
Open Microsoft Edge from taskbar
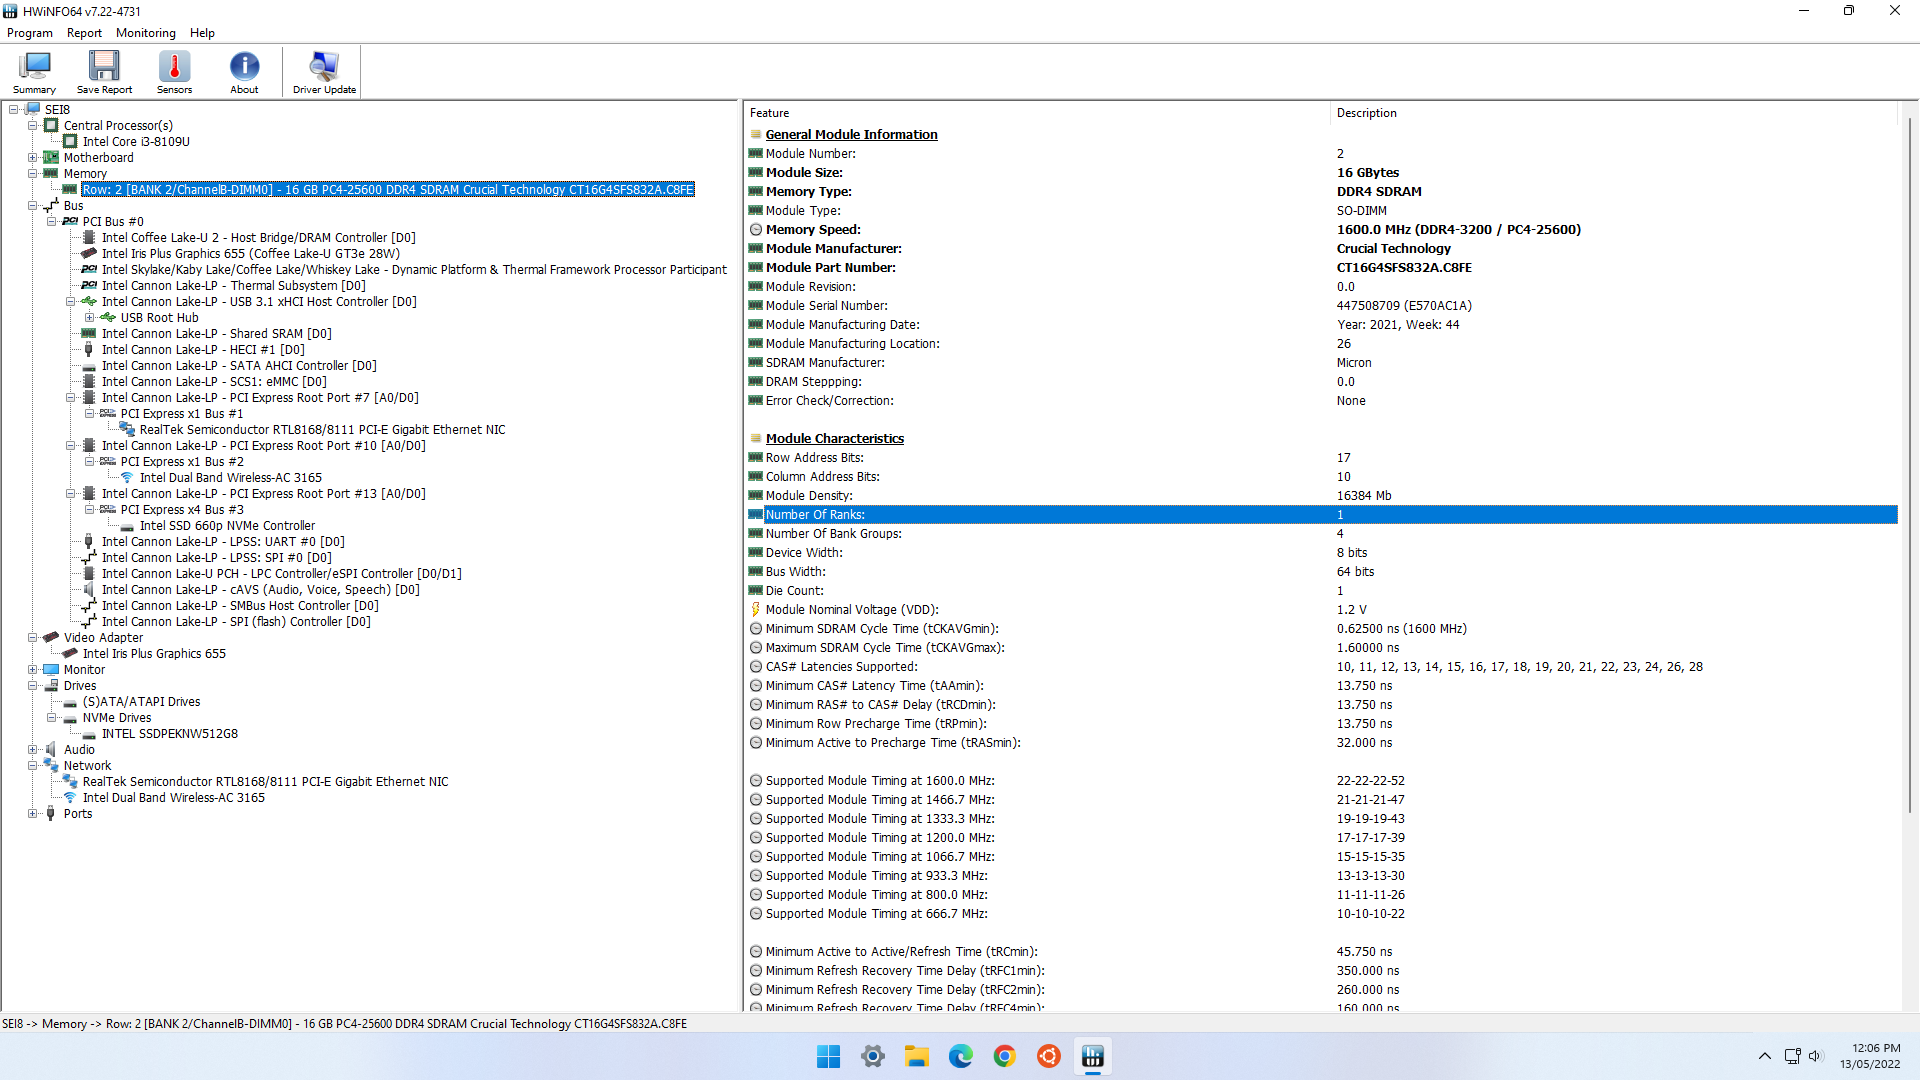click(x=961, y=1057)
